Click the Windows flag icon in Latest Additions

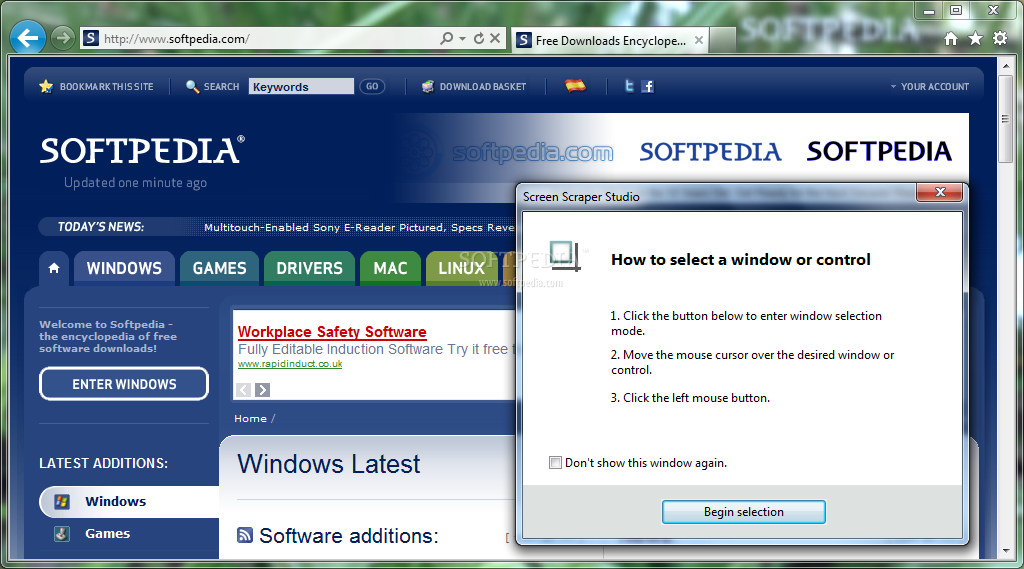pos(62,502)
